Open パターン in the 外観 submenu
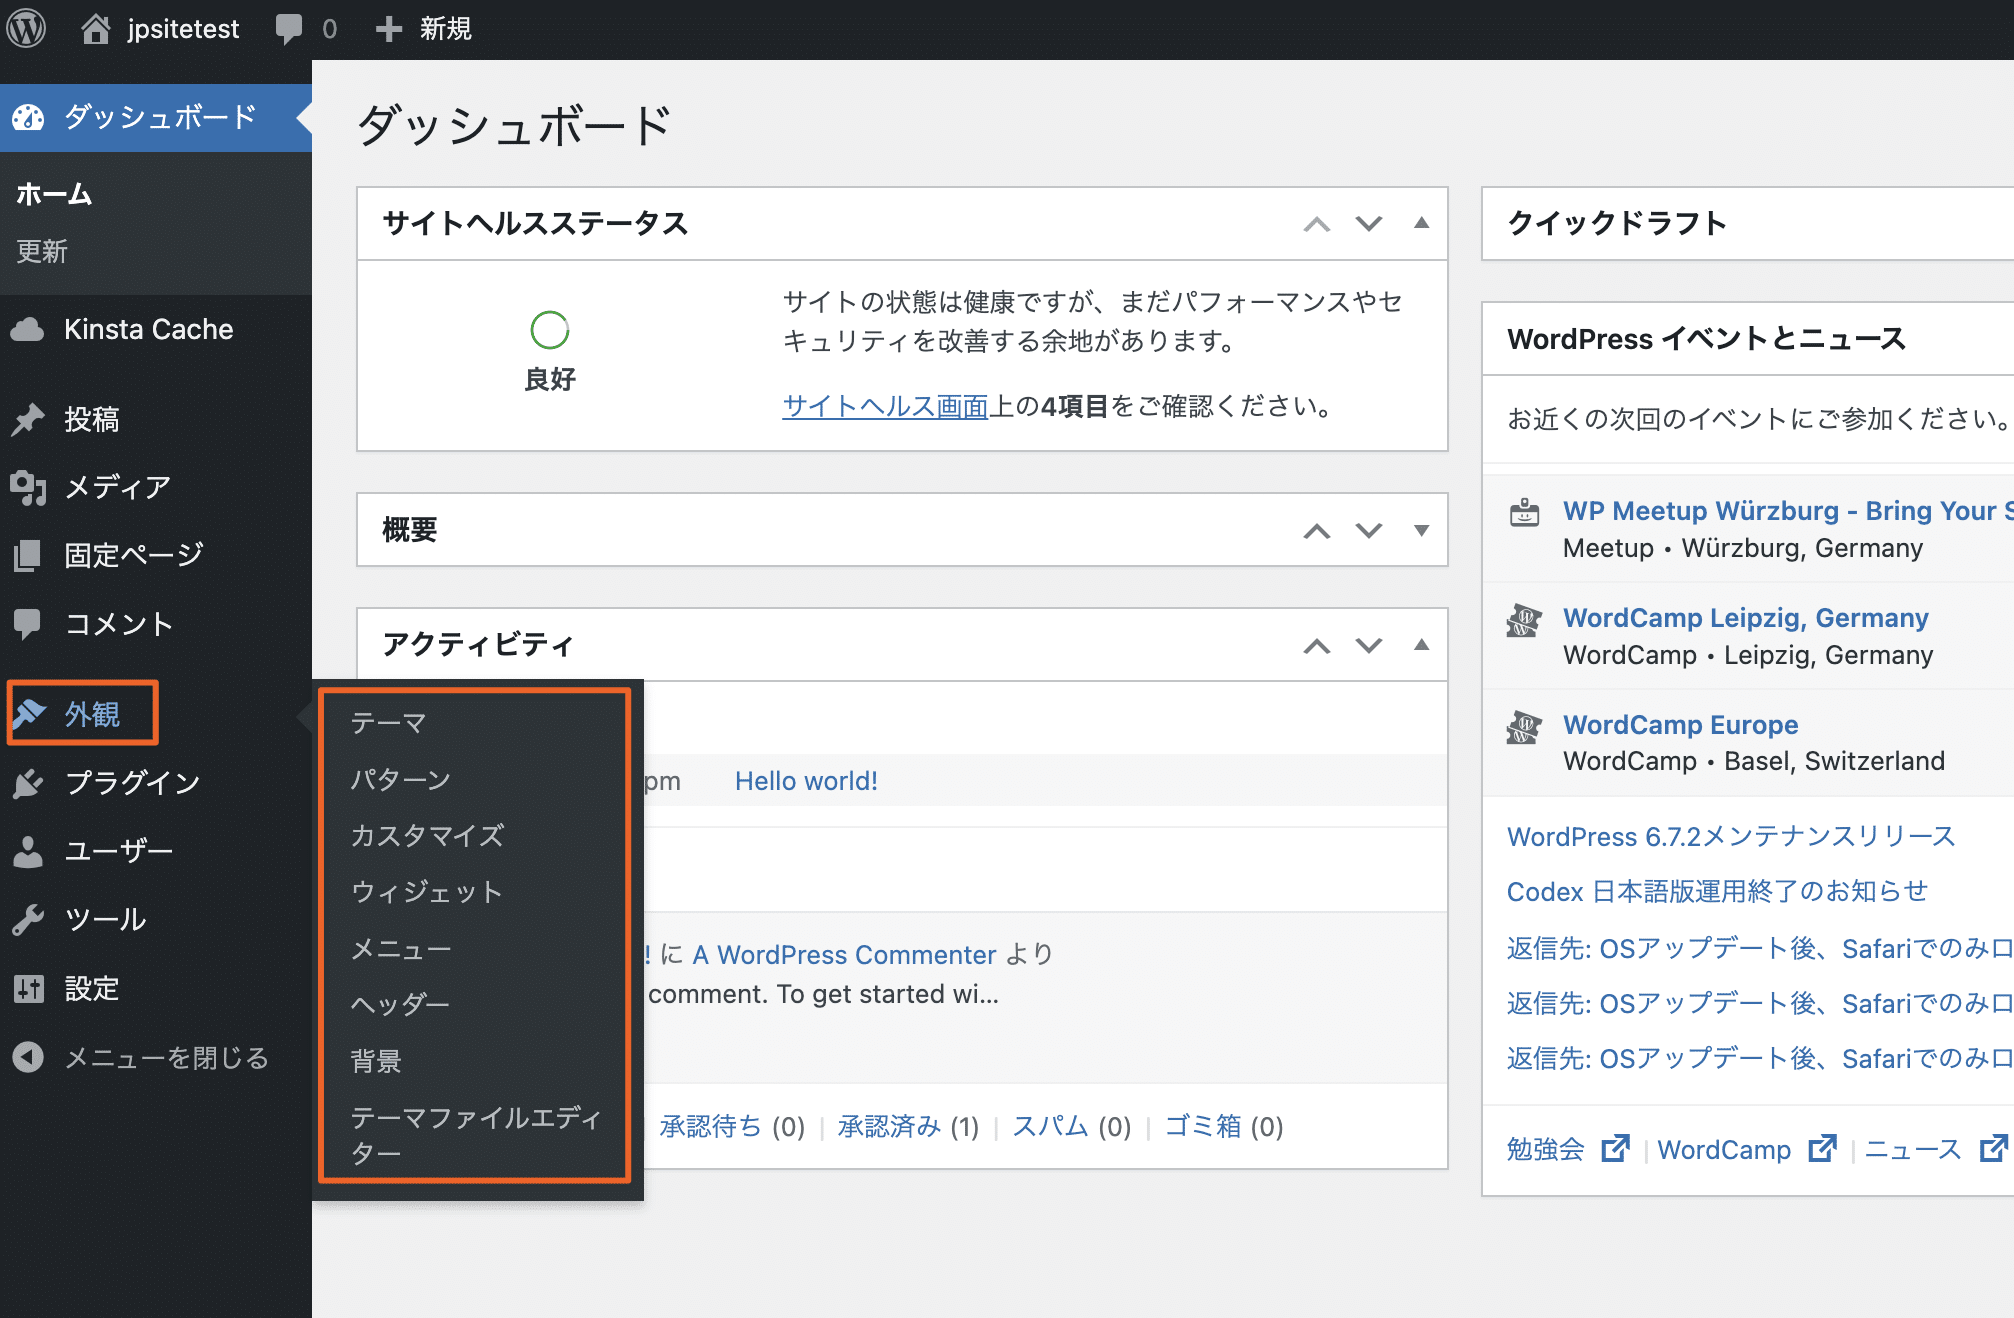 point(401,779)
